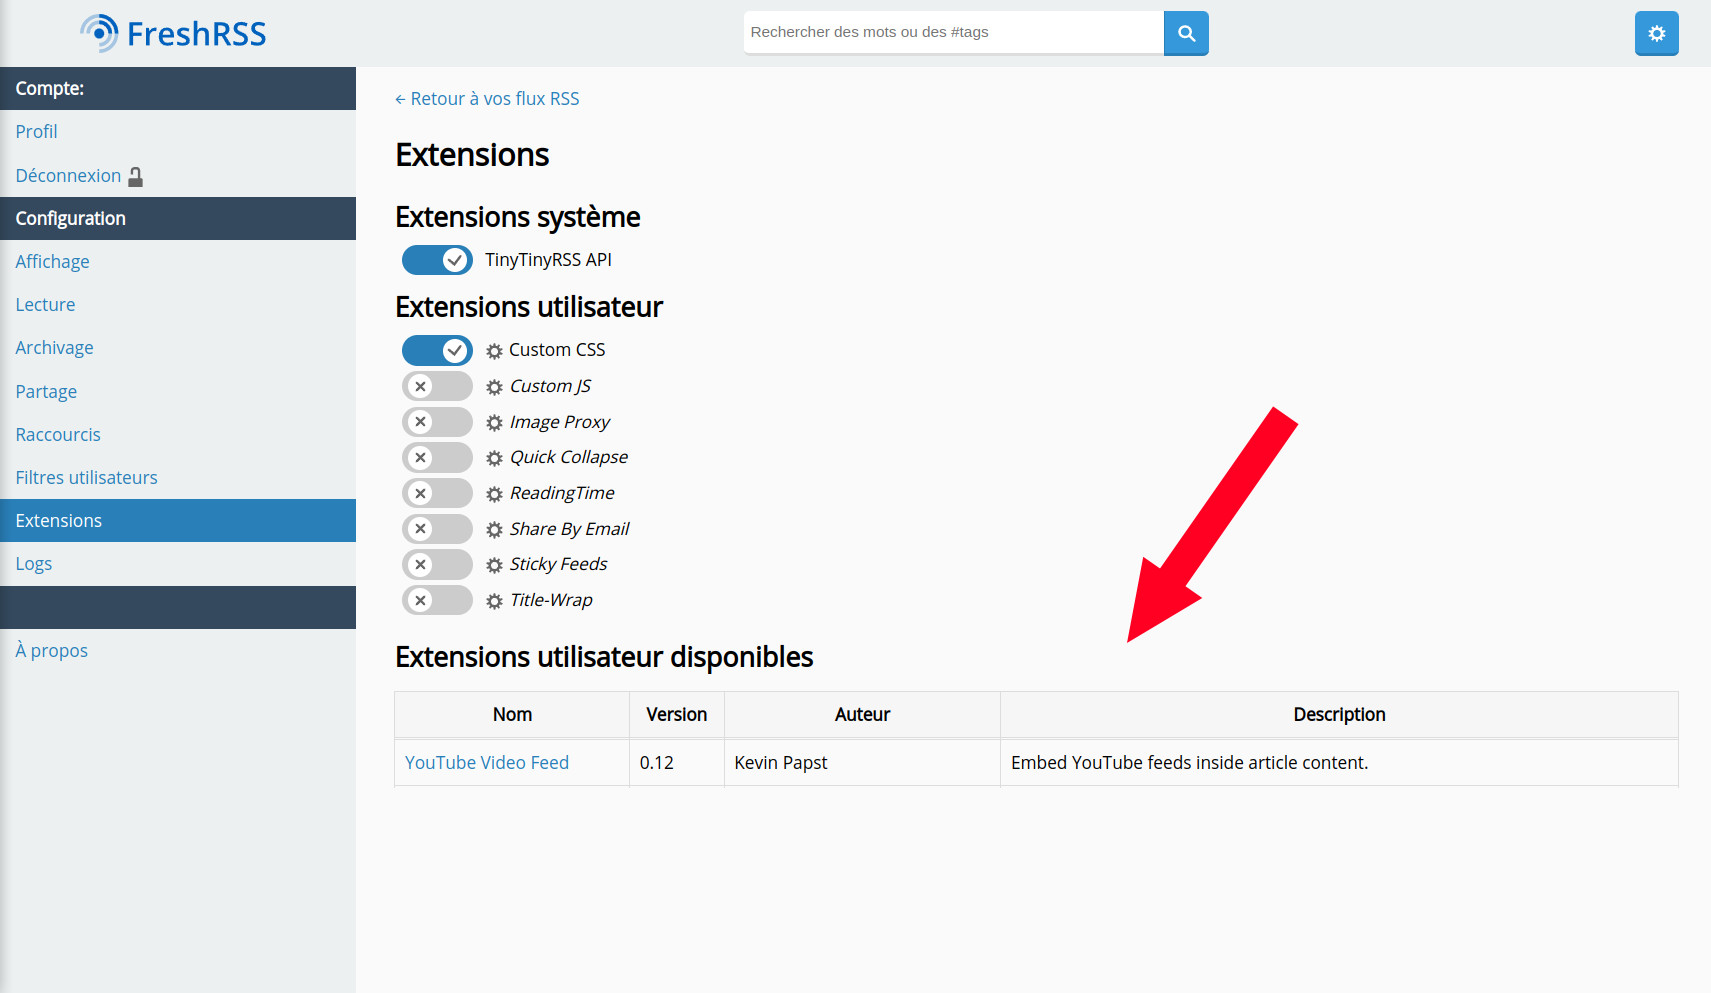Click the Description column header
1711x993 pixels.
point(1339,715)
